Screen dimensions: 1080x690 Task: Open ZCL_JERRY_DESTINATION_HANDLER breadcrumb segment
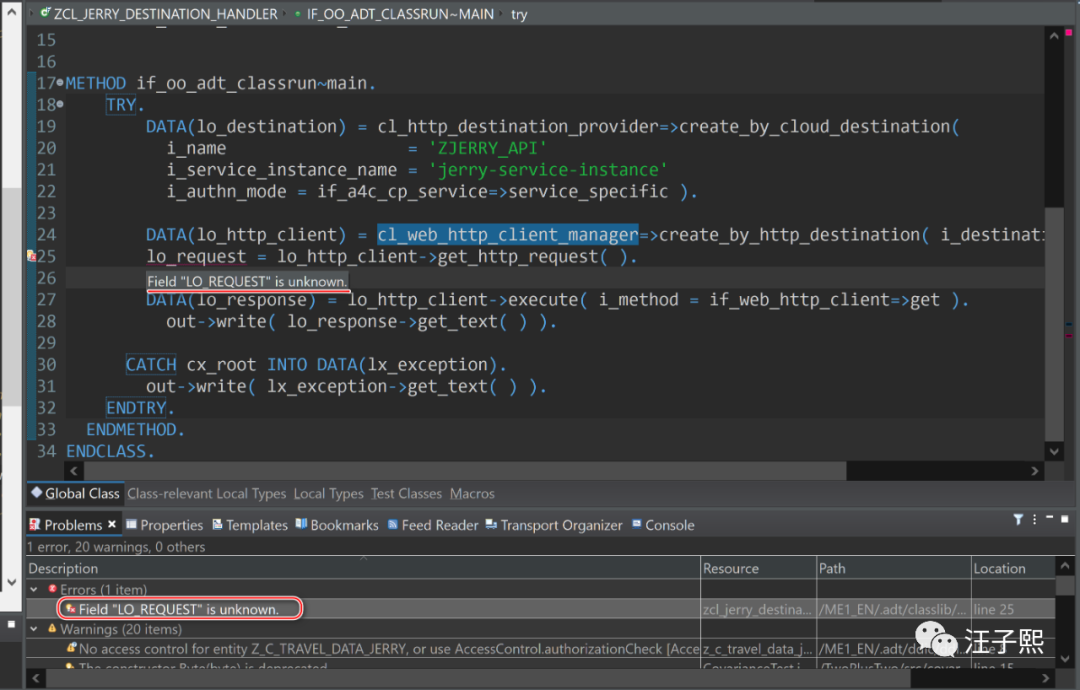pos(165,14)
